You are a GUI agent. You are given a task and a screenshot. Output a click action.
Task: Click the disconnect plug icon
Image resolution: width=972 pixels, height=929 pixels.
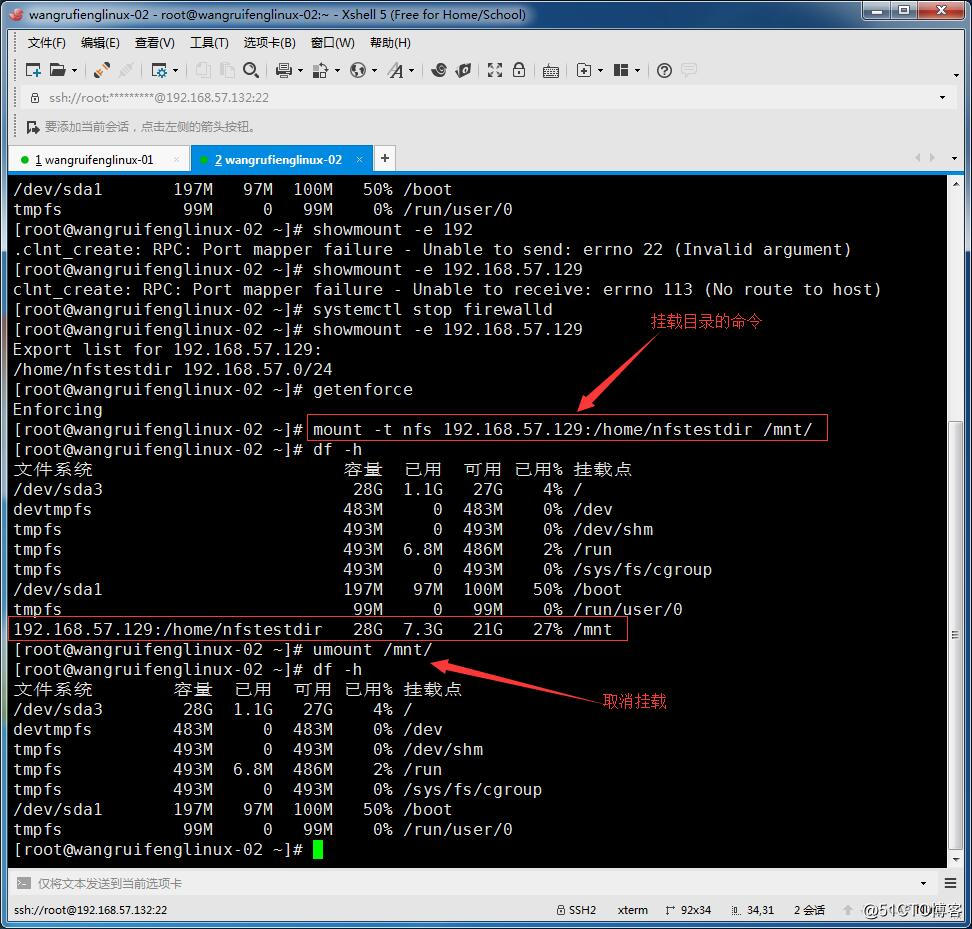point(125,70)
